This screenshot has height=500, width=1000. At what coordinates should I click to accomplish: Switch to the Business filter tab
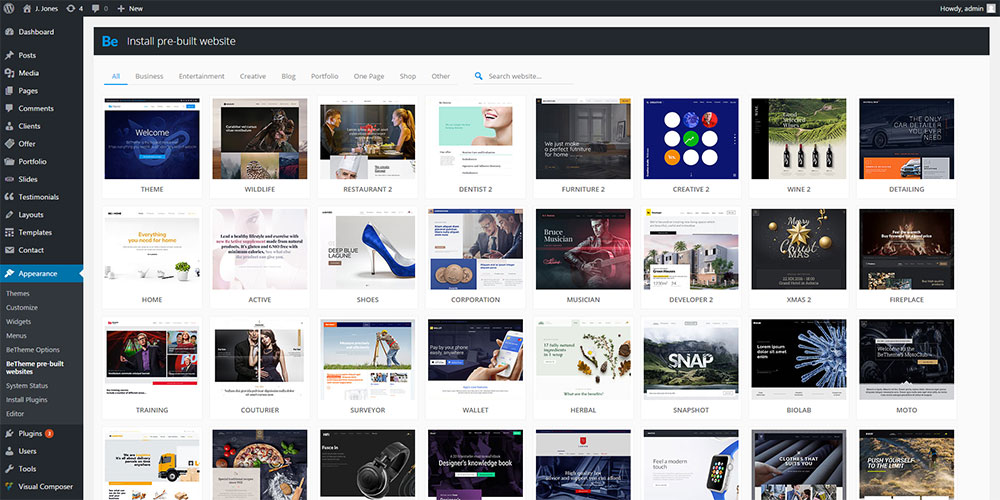click(149, 76)
